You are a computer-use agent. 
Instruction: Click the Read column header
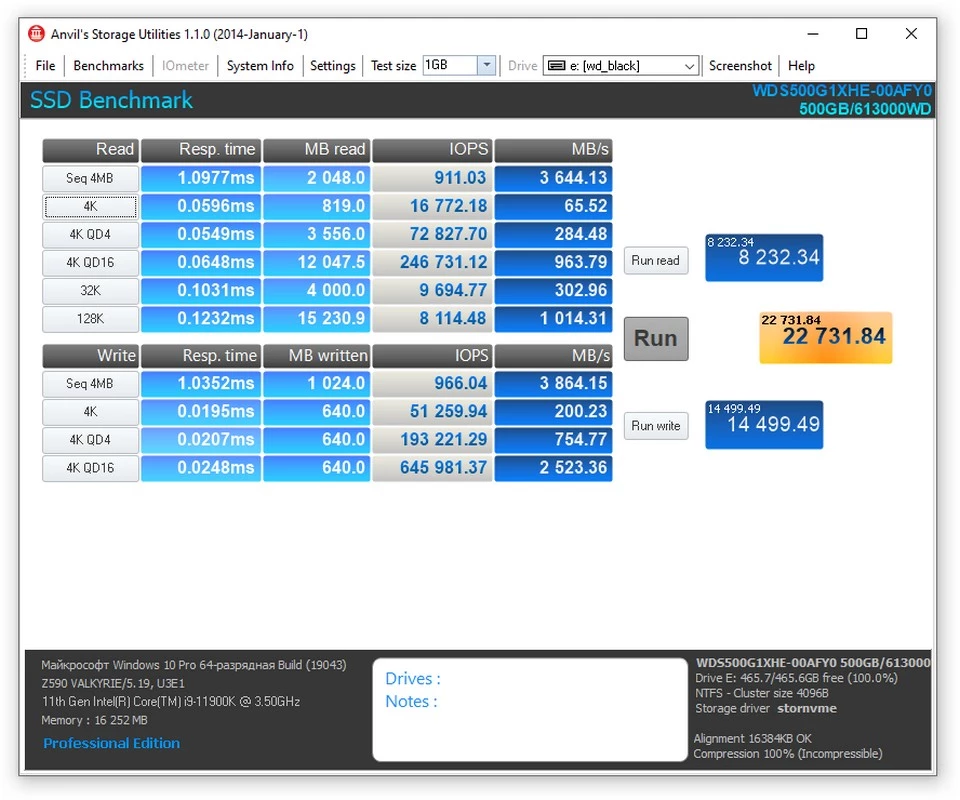click(91, 150)
